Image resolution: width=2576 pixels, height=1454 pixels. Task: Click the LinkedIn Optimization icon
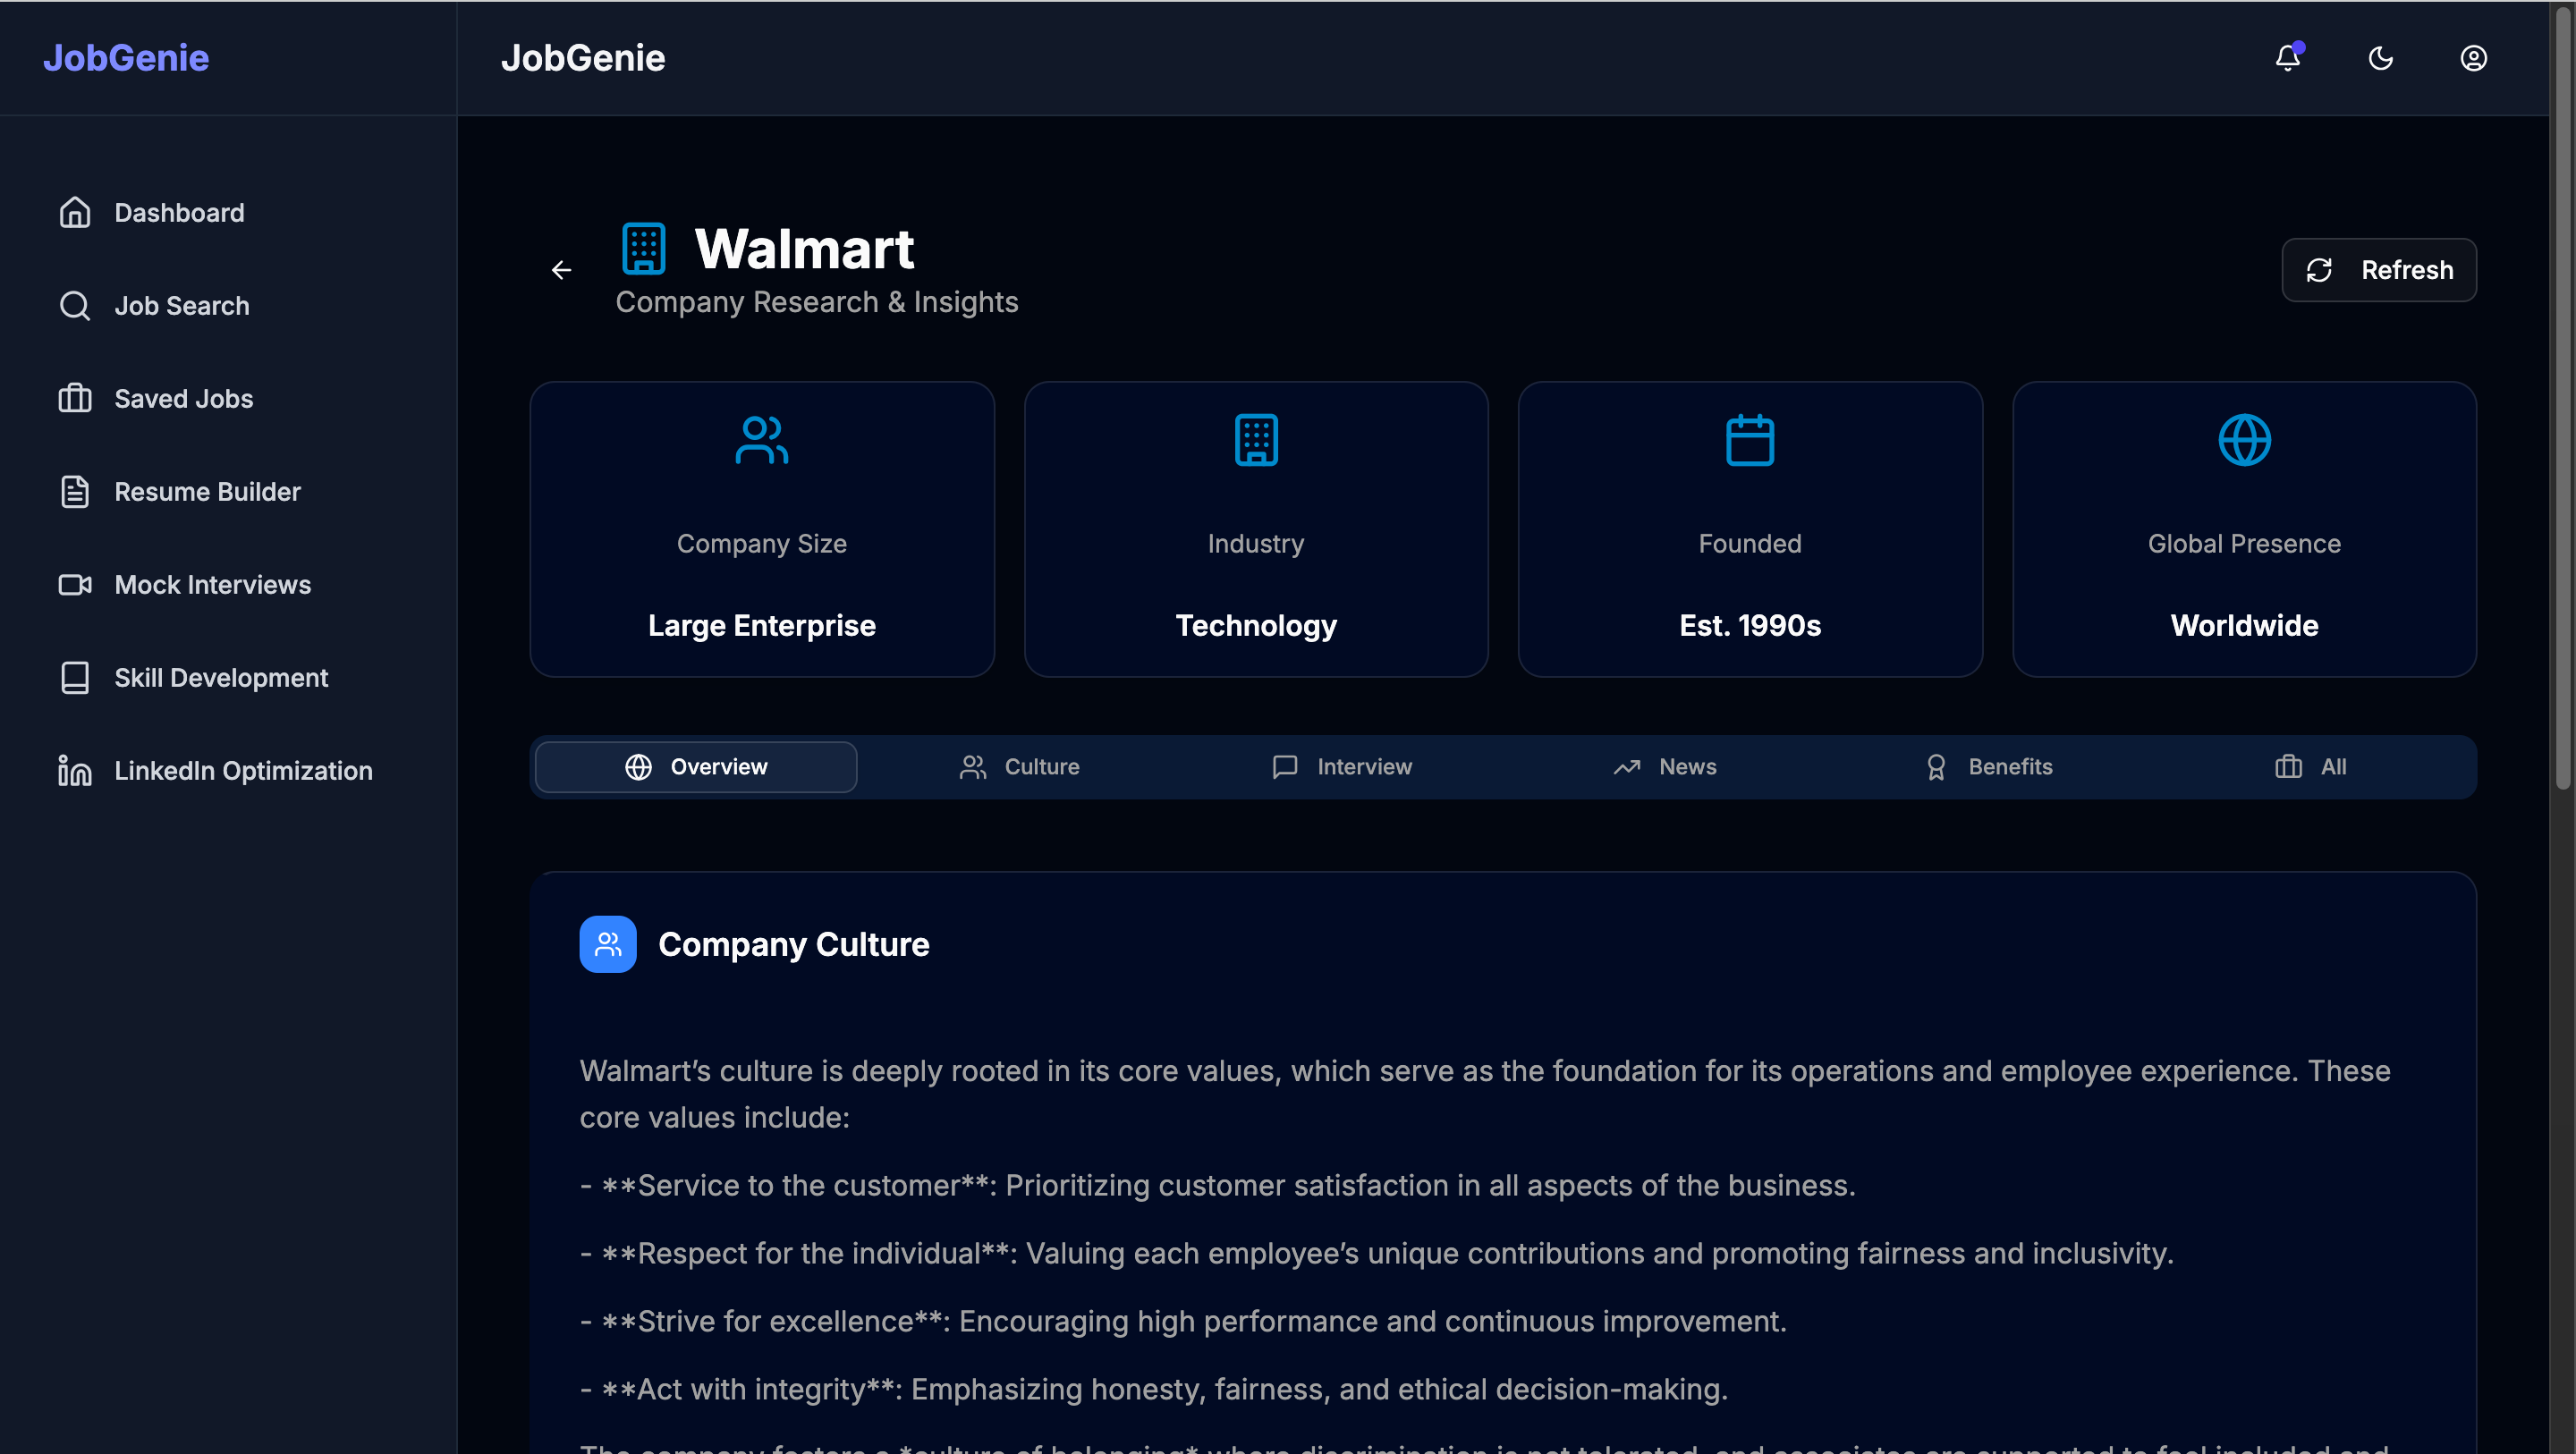coord(75,770)
